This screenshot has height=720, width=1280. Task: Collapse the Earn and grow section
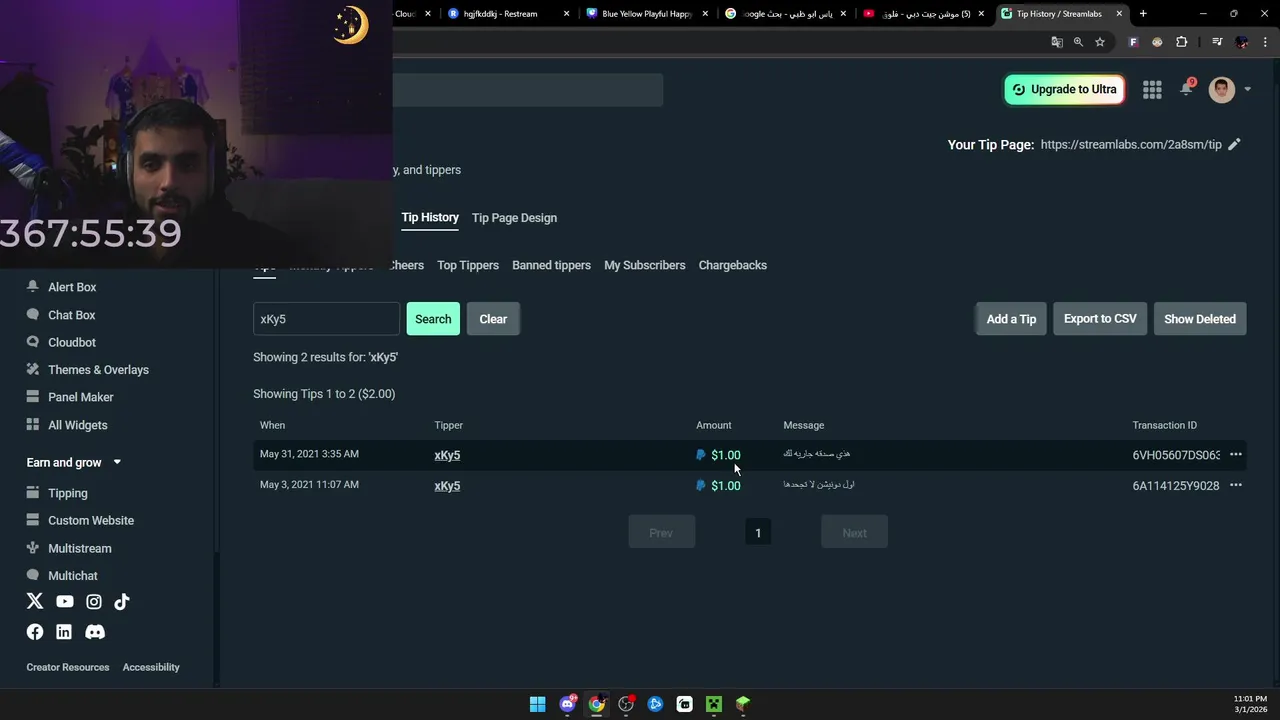click(x=117, y=462)
